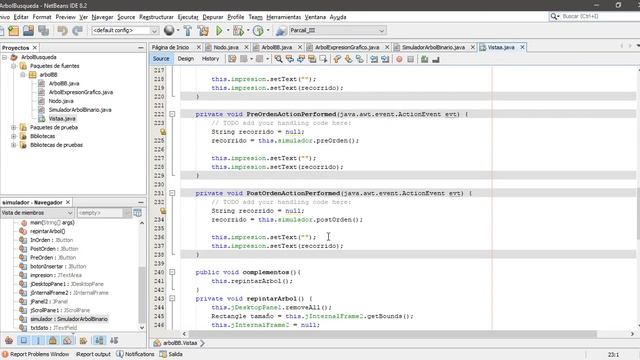Click the Redo arrow icon
This screenshot has width=640, height=360.
[77, 31]
